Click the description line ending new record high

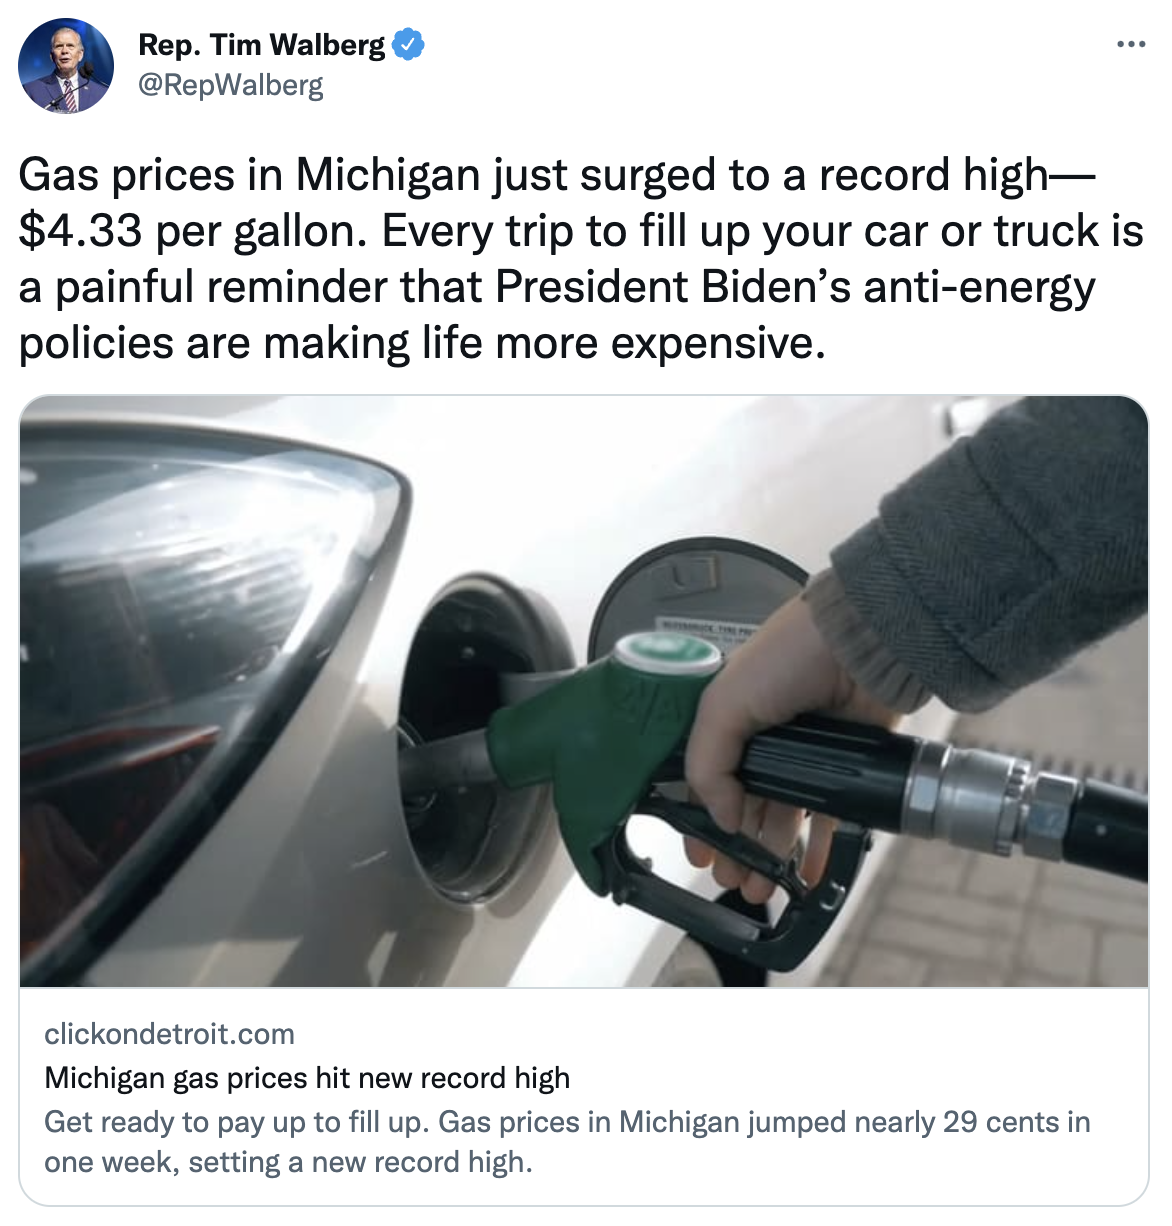tap(289, 1162)
